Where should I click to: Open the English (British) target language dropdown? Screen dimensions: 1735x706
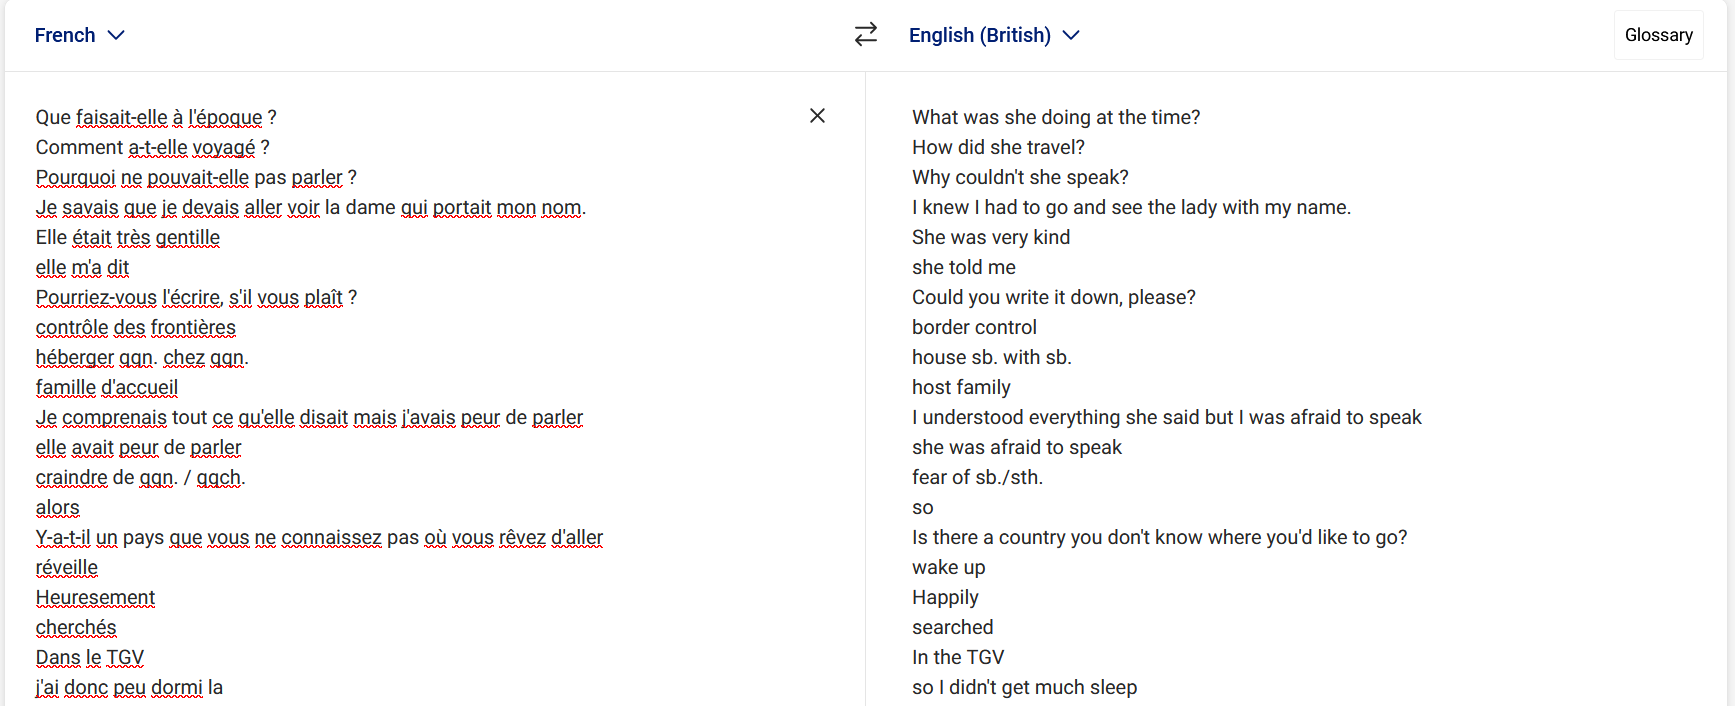[993, 35]
